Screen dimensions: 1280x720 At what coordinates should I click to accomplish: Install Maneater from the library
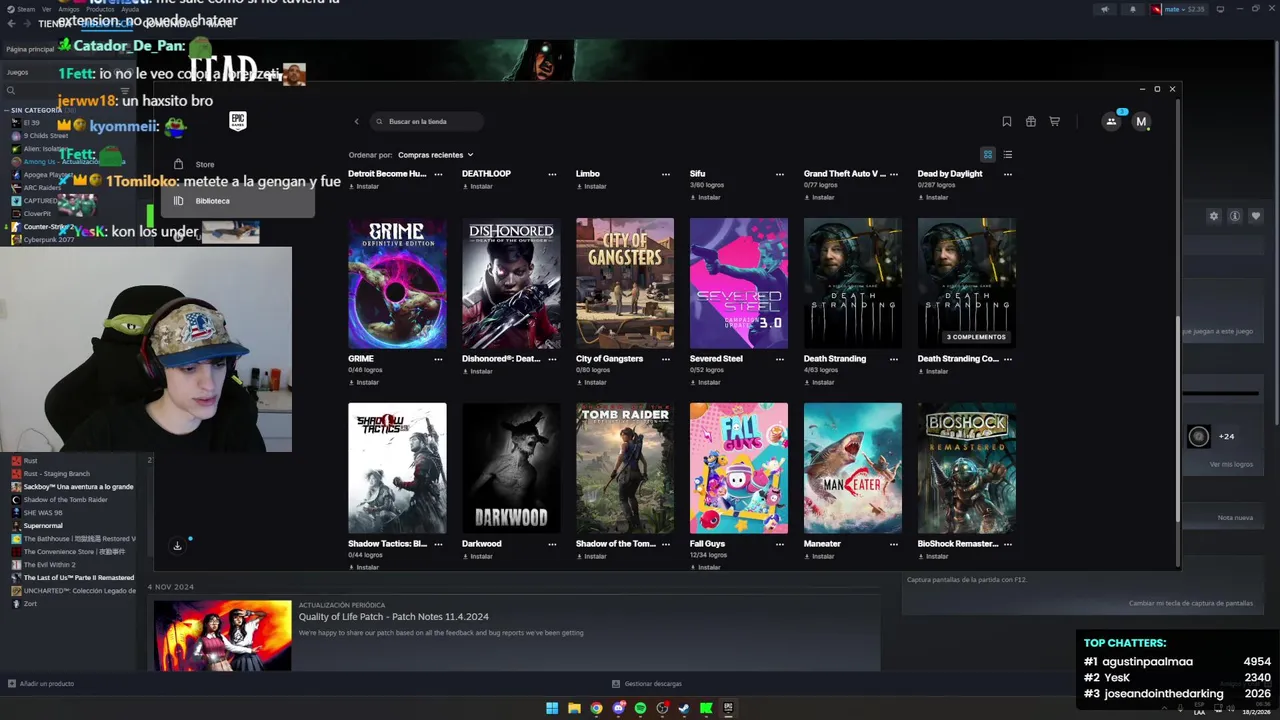pyautogui.click(x=820, y=556)
